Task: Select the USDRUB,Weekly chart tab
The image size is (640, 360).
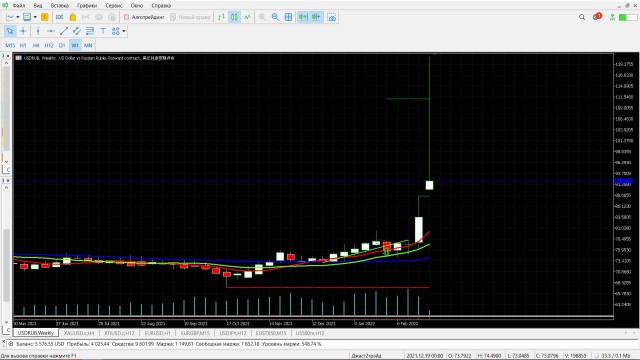Action: coord(36,333)
